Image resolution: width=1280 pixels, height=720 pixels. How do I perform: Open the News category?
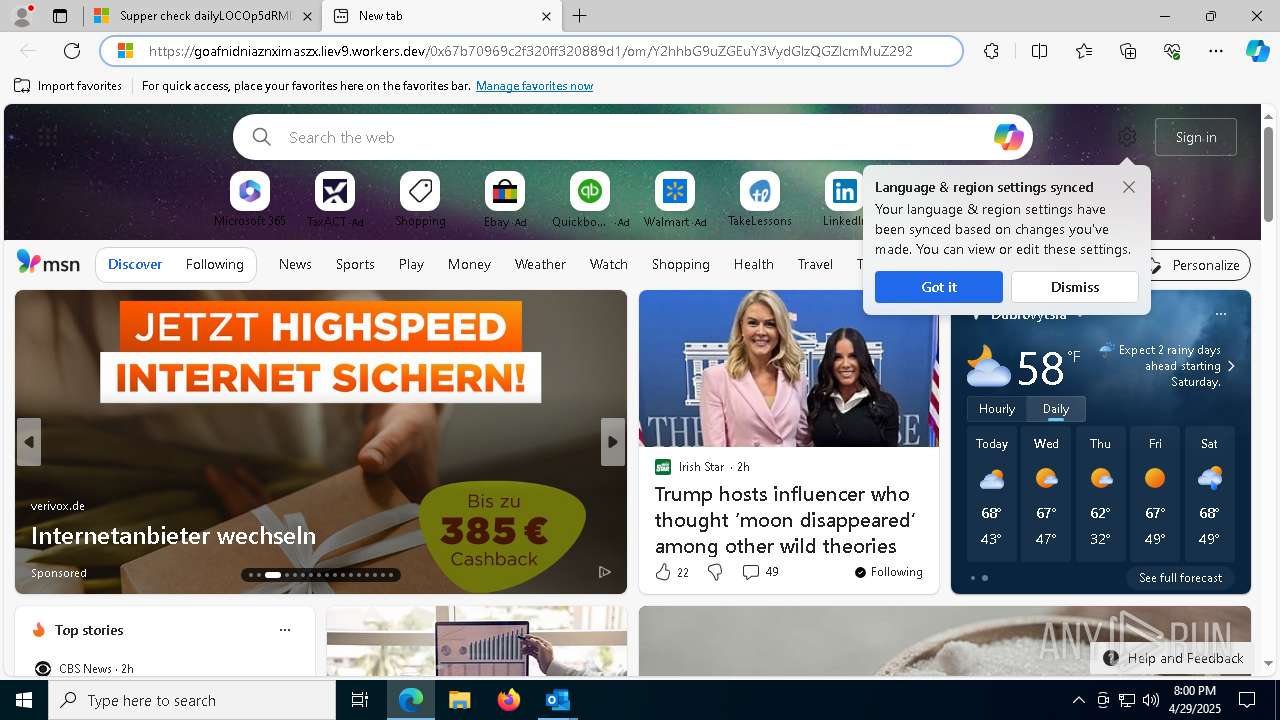tap(295, 264)
